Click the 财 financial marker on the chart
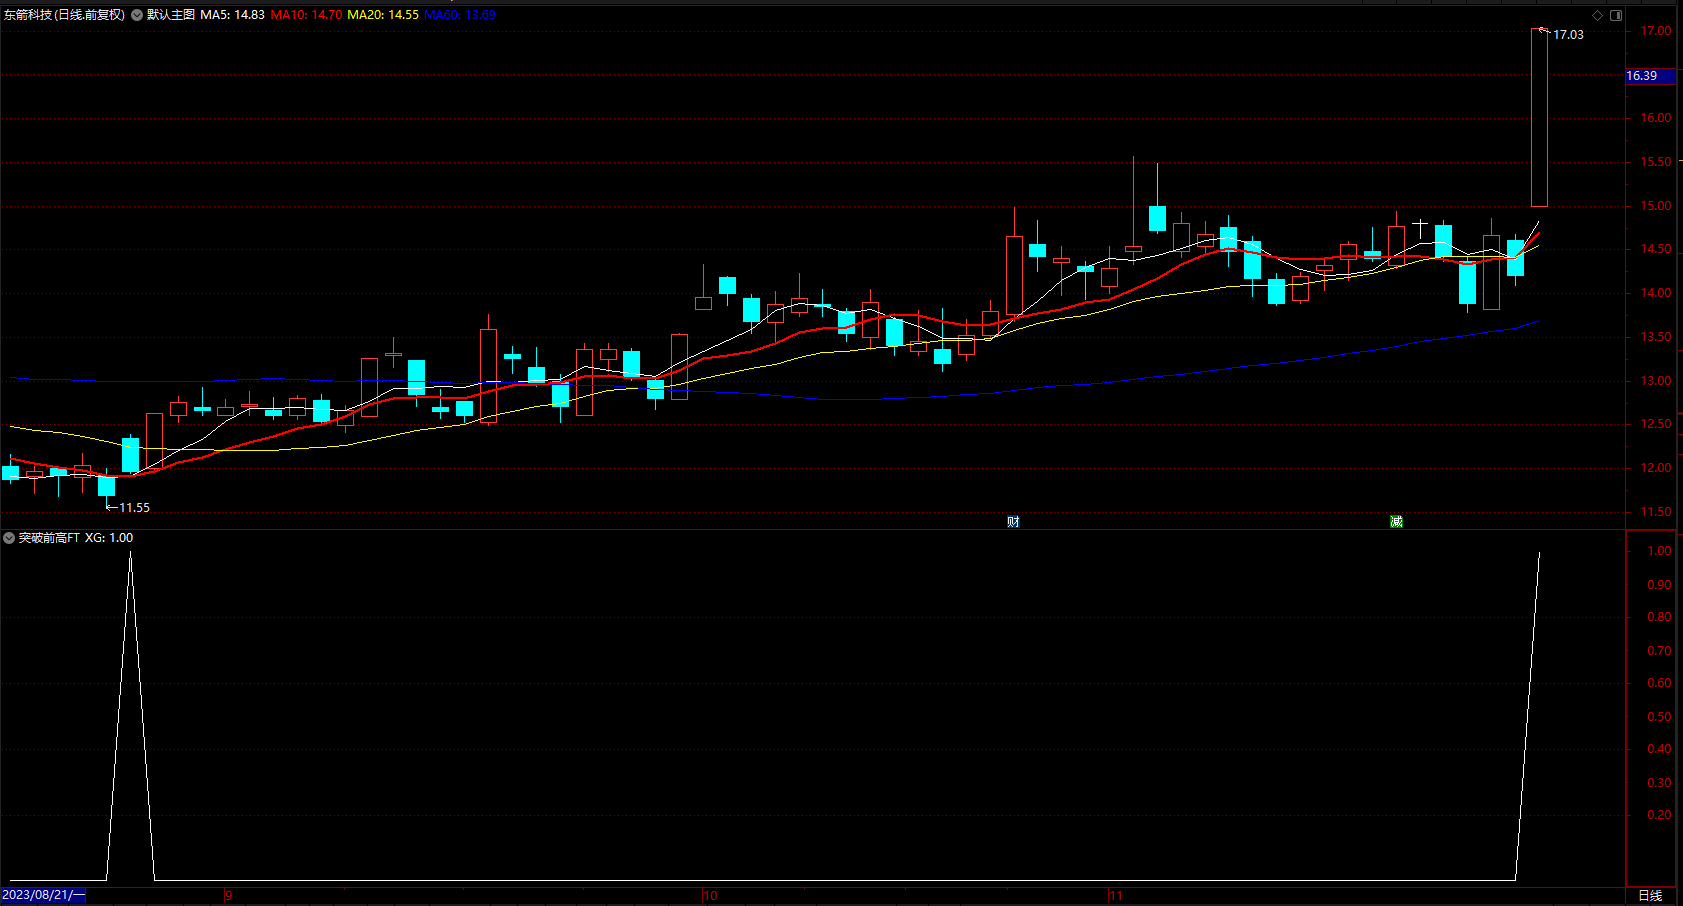1683x906 pixels. (1013, 522)
